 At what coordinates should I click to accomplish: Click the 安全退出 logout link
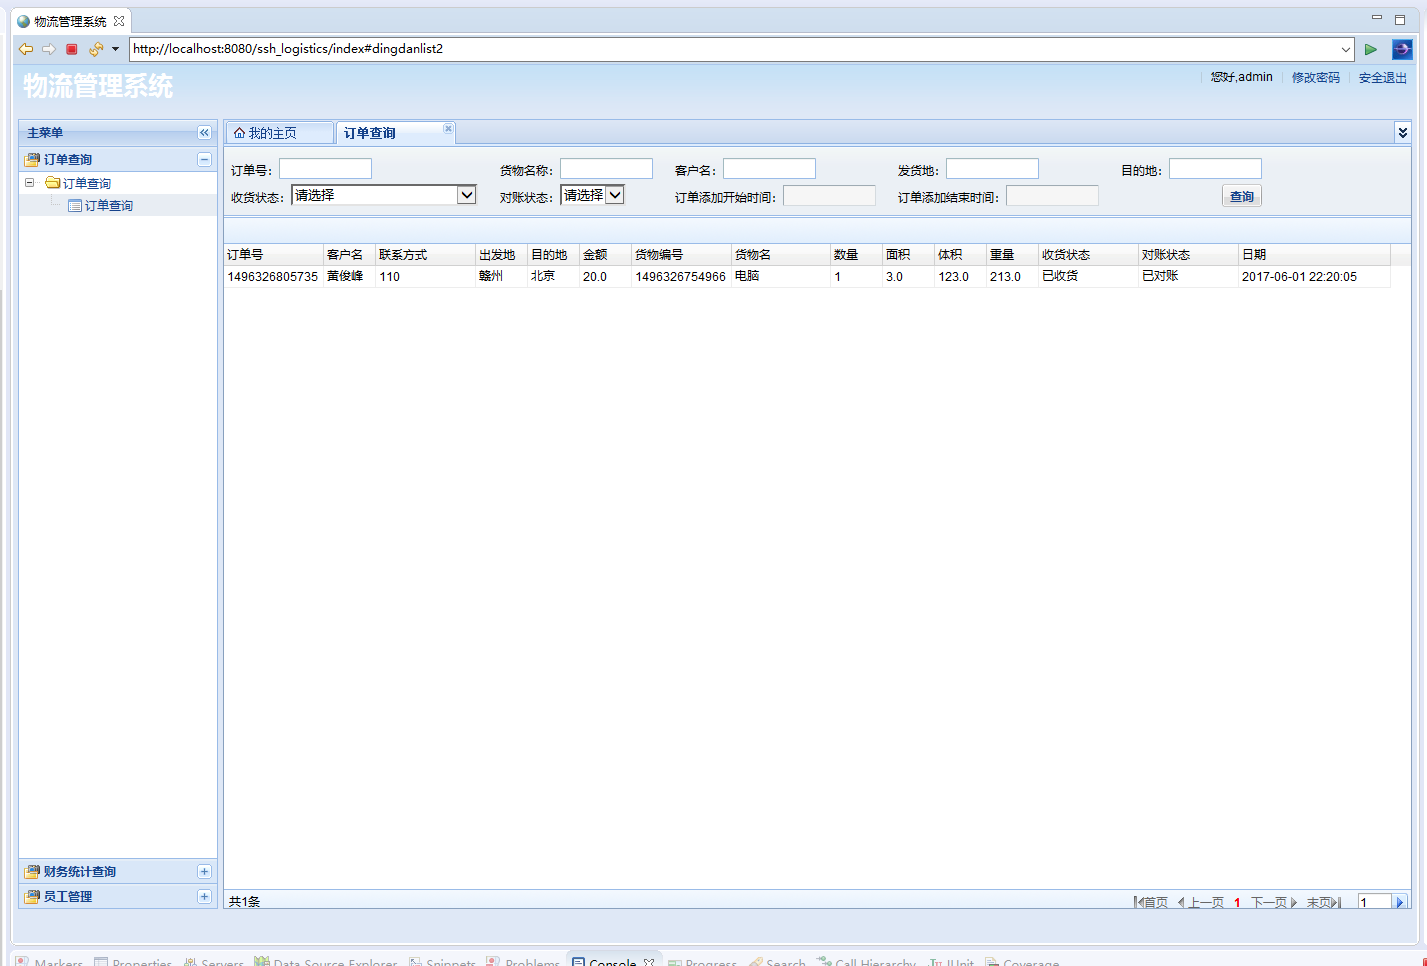click(x=1382, y=78)
